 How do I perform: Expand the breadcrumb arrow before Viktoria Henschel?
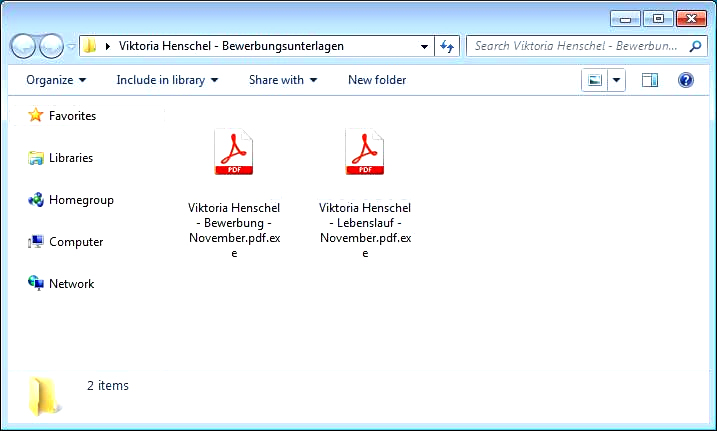[x=108, y=46]
